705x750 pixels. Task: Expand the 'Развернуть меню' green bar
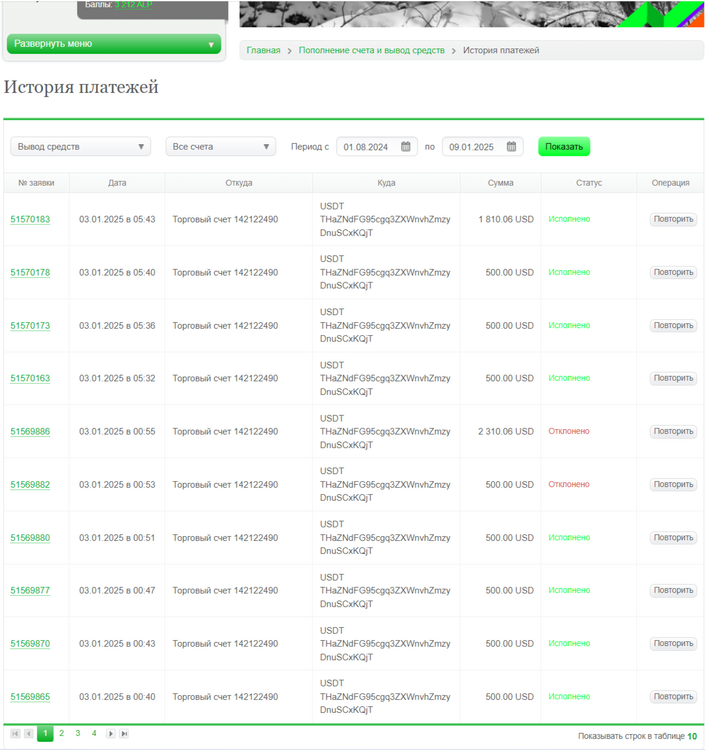[114, 44]
